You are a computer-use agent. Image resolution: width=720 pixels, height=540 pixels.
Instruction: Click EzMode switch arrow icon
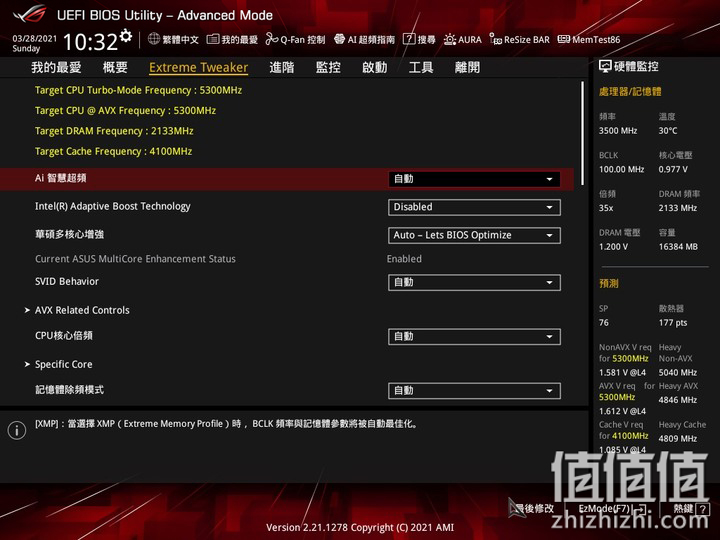point(641,509)
